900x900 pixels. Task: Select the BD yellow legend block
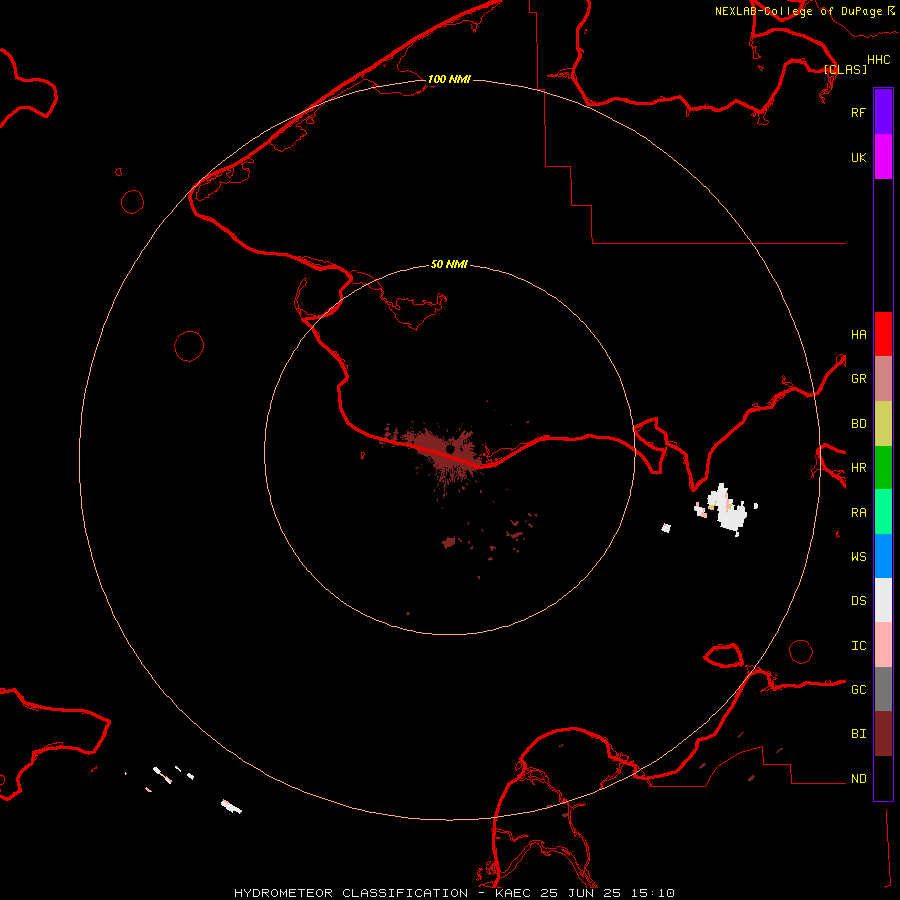point(883,424)
